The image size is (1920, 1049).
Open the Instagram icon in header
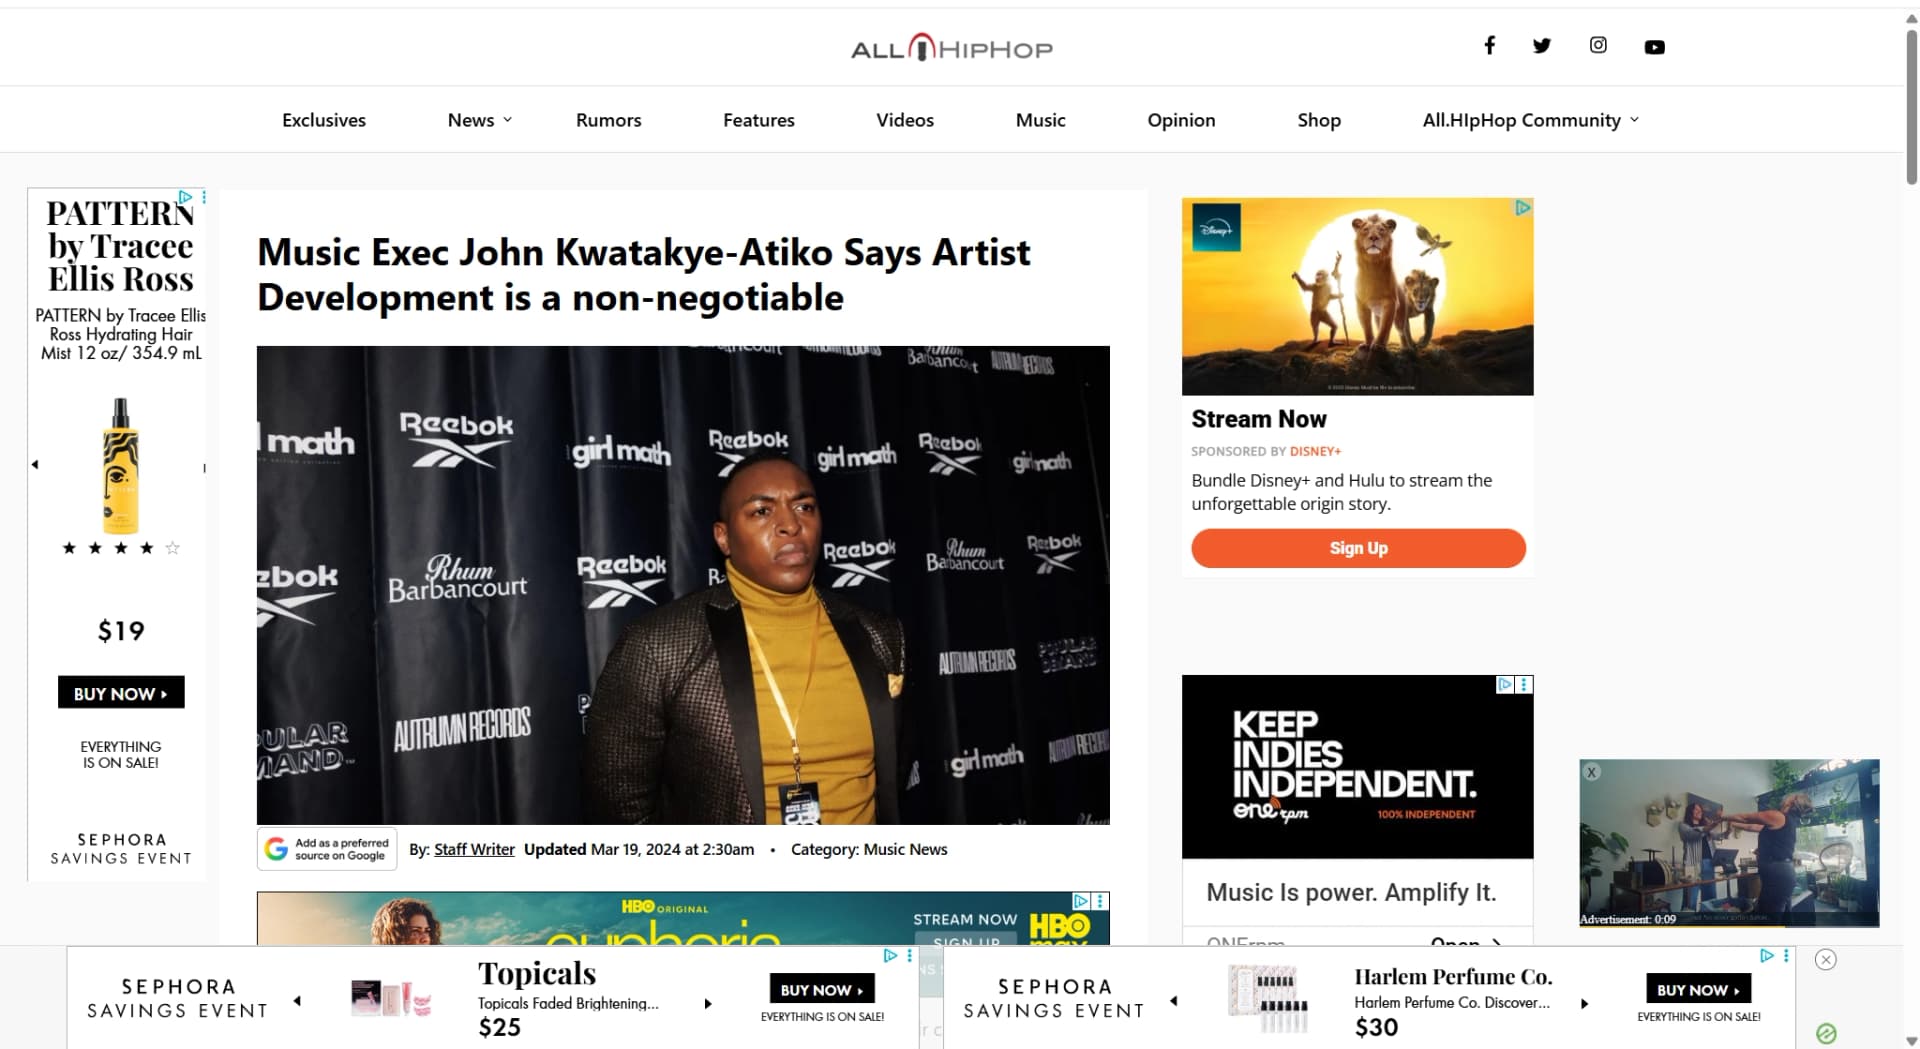click(x=1598, y=45)
